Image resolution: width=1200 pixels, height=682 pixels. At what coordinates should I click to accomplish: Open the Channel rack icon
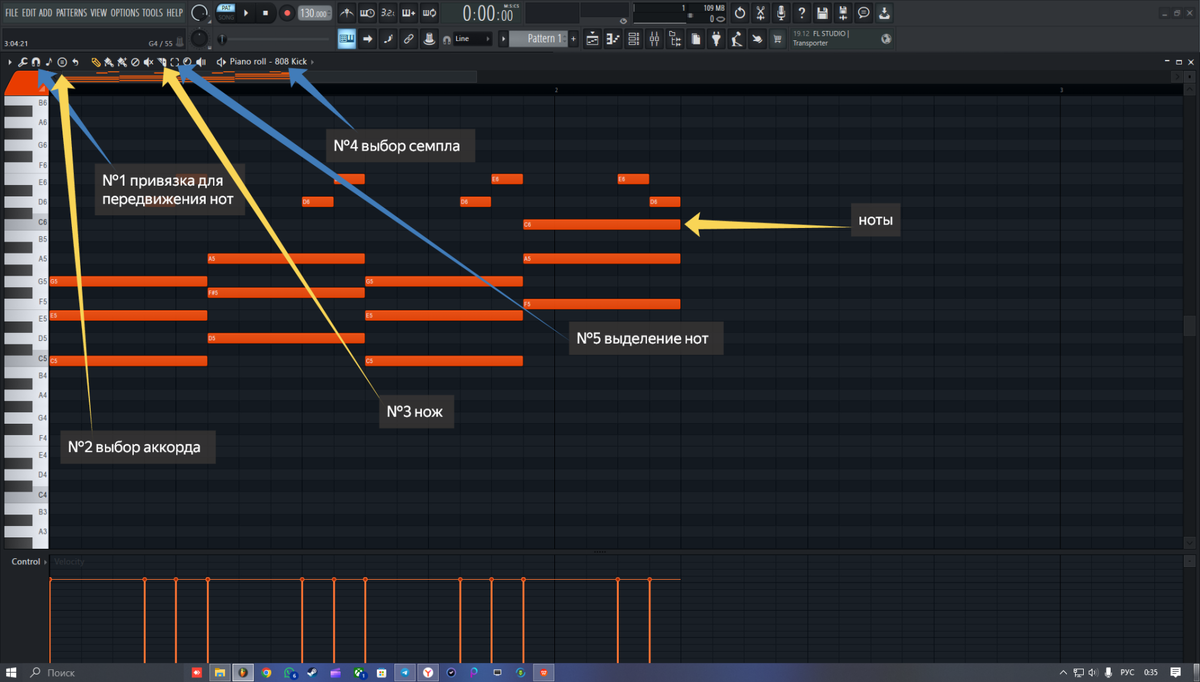(633, 38)
